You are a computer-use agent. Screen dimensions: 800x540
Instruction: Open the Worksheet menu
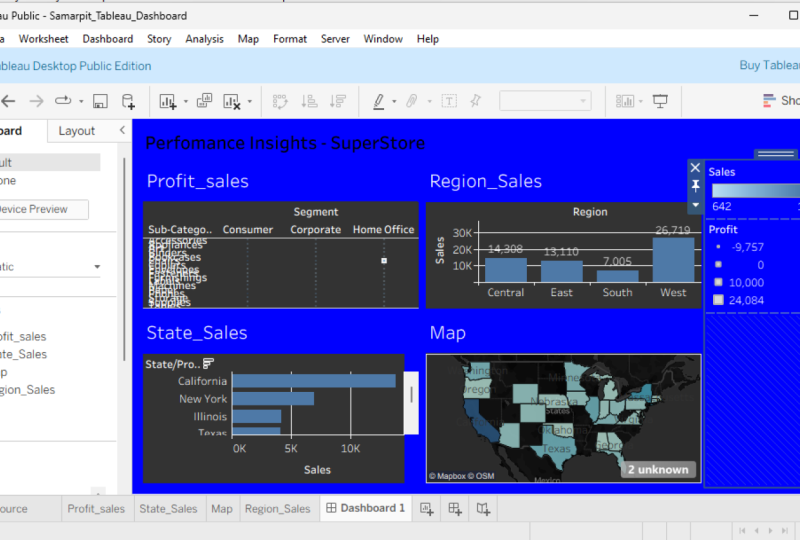click(43, 39)
